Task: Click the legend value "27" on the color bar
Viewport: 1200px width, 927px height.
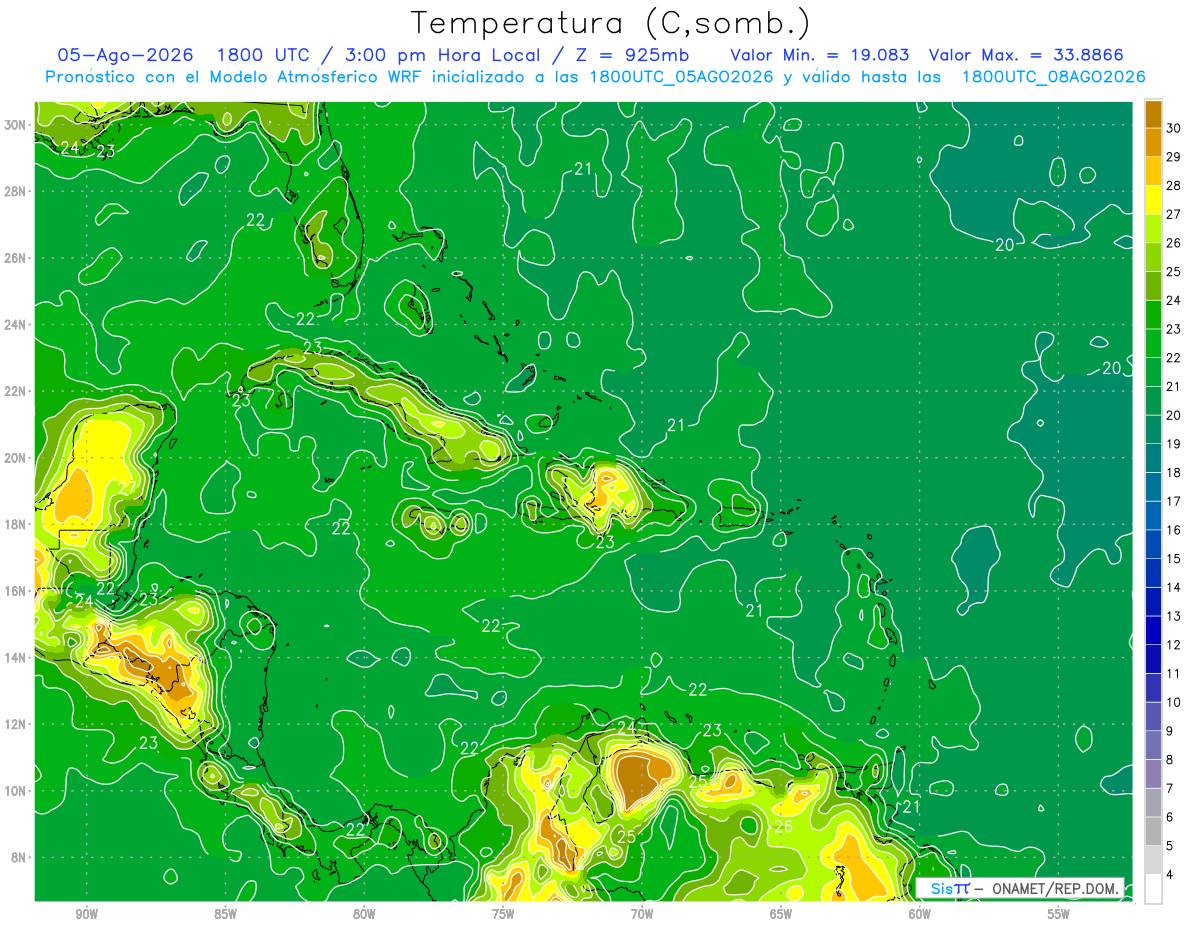Action: pyautogui.click(x=1174, y=214)
